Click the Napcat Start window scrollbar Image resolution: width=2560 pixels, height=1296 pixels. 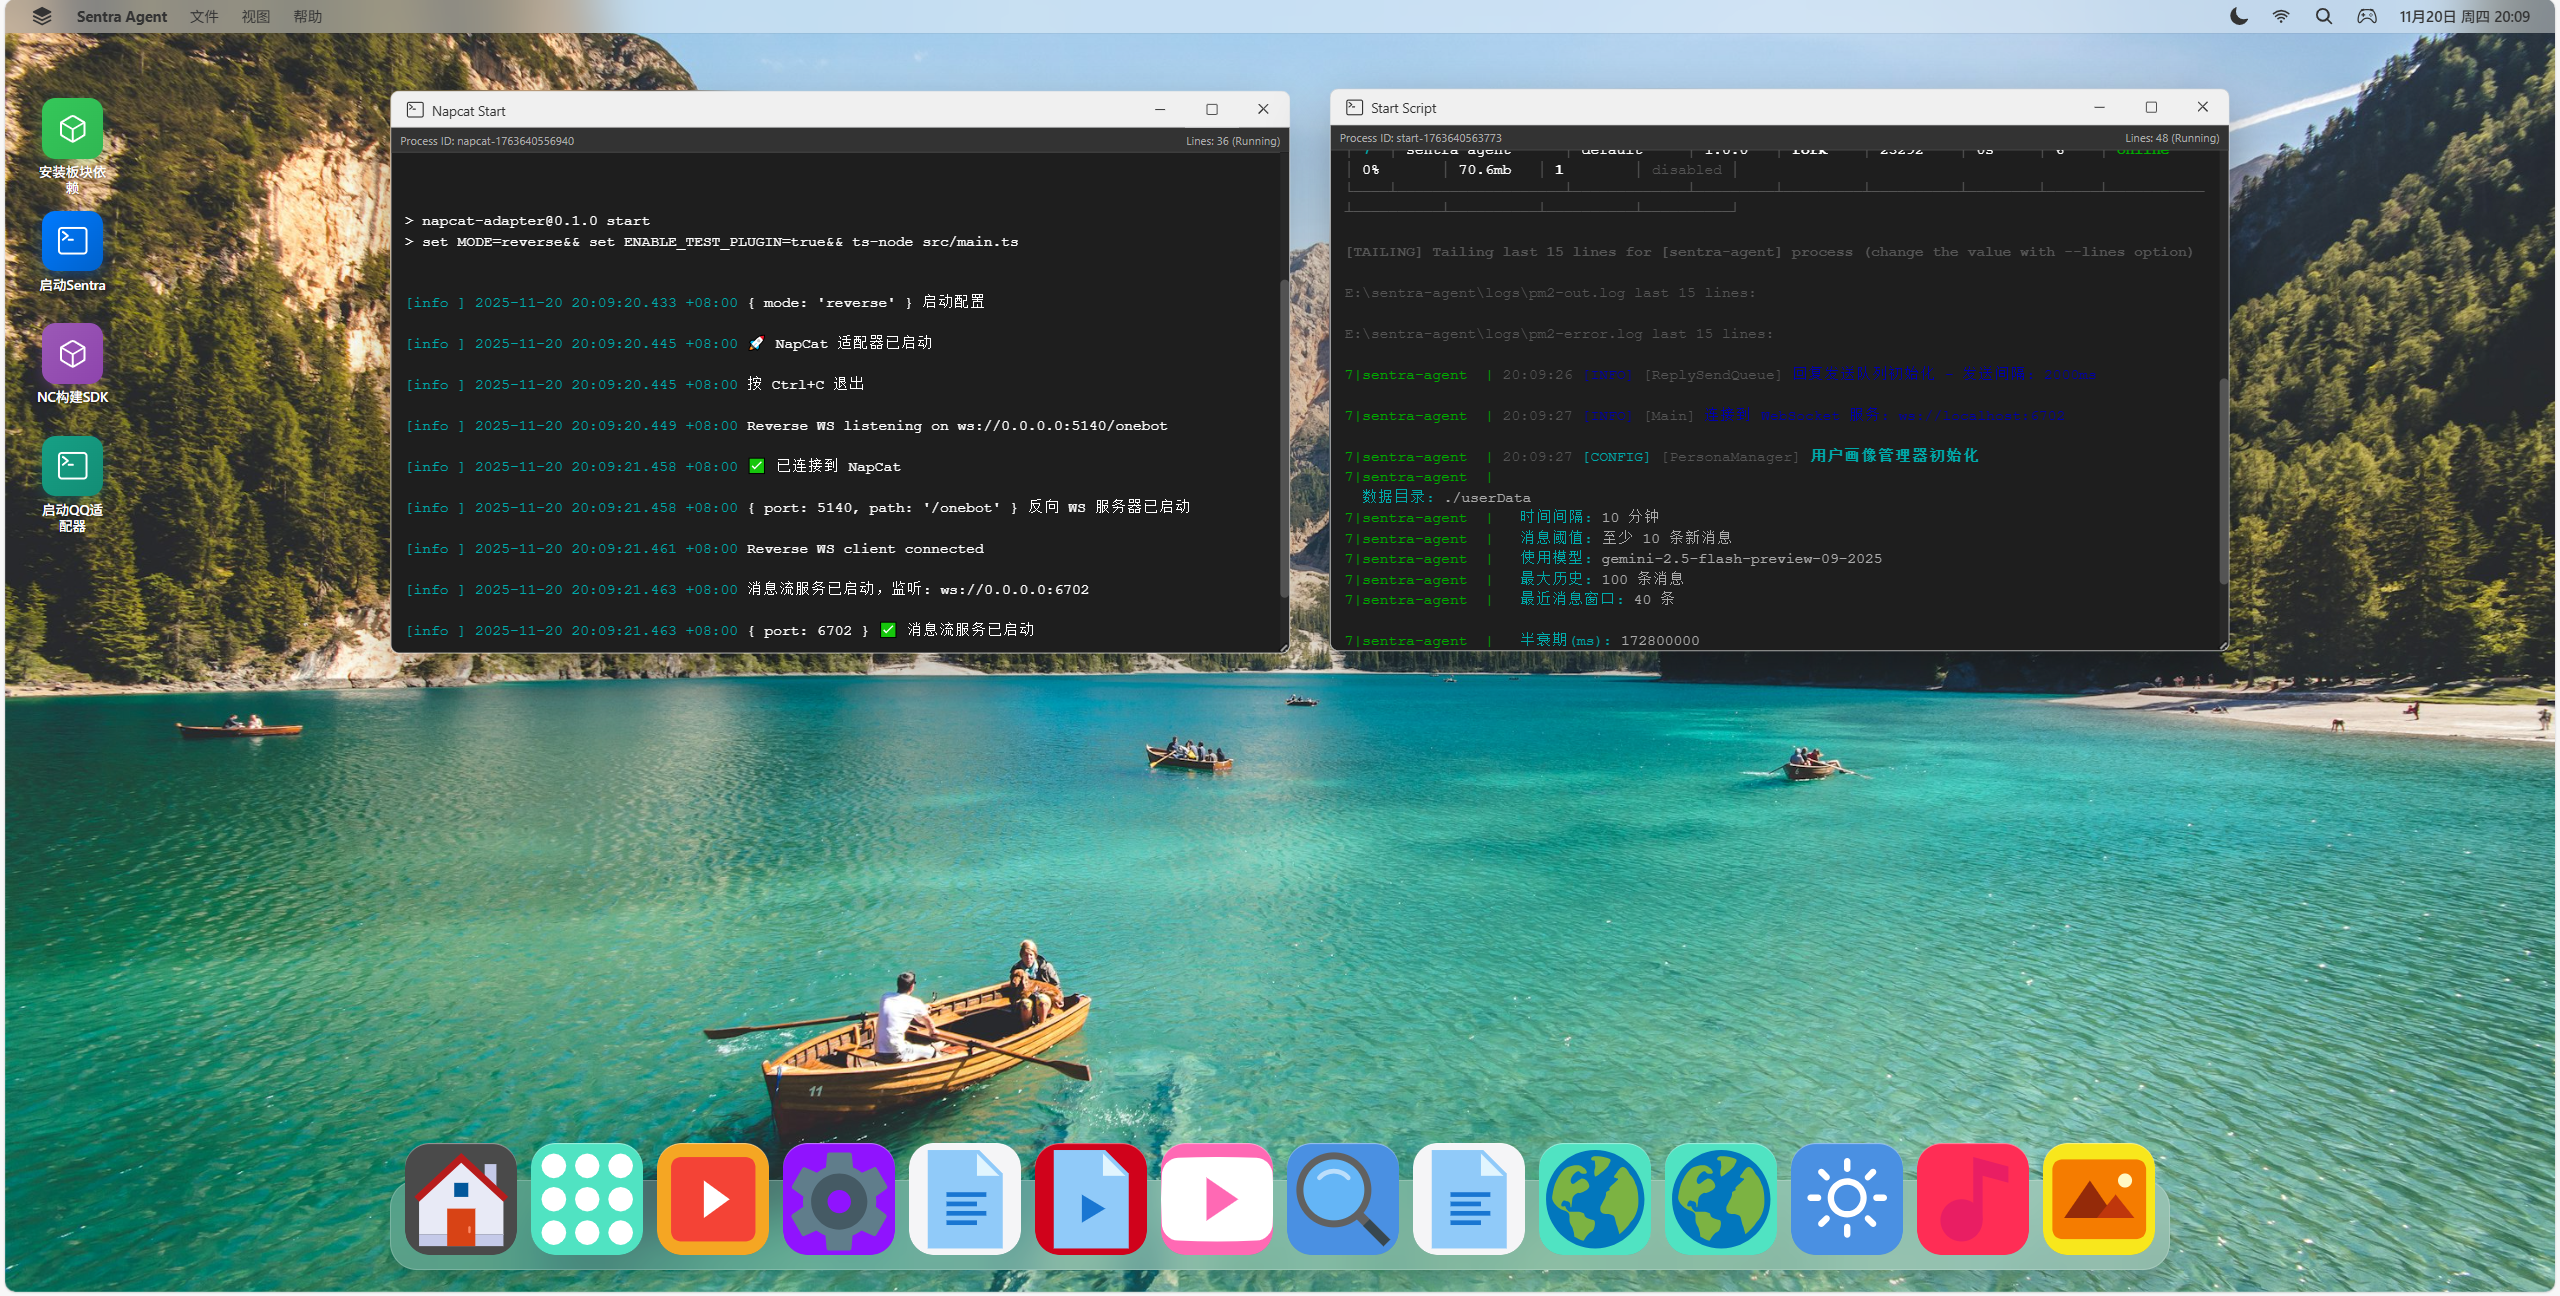pos(1284,440)
